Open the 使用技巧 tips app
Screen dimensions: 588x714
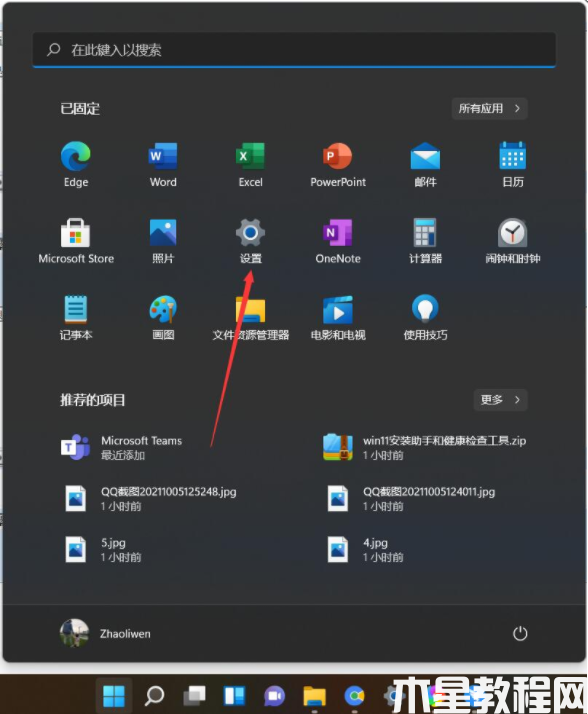point(425,317)
